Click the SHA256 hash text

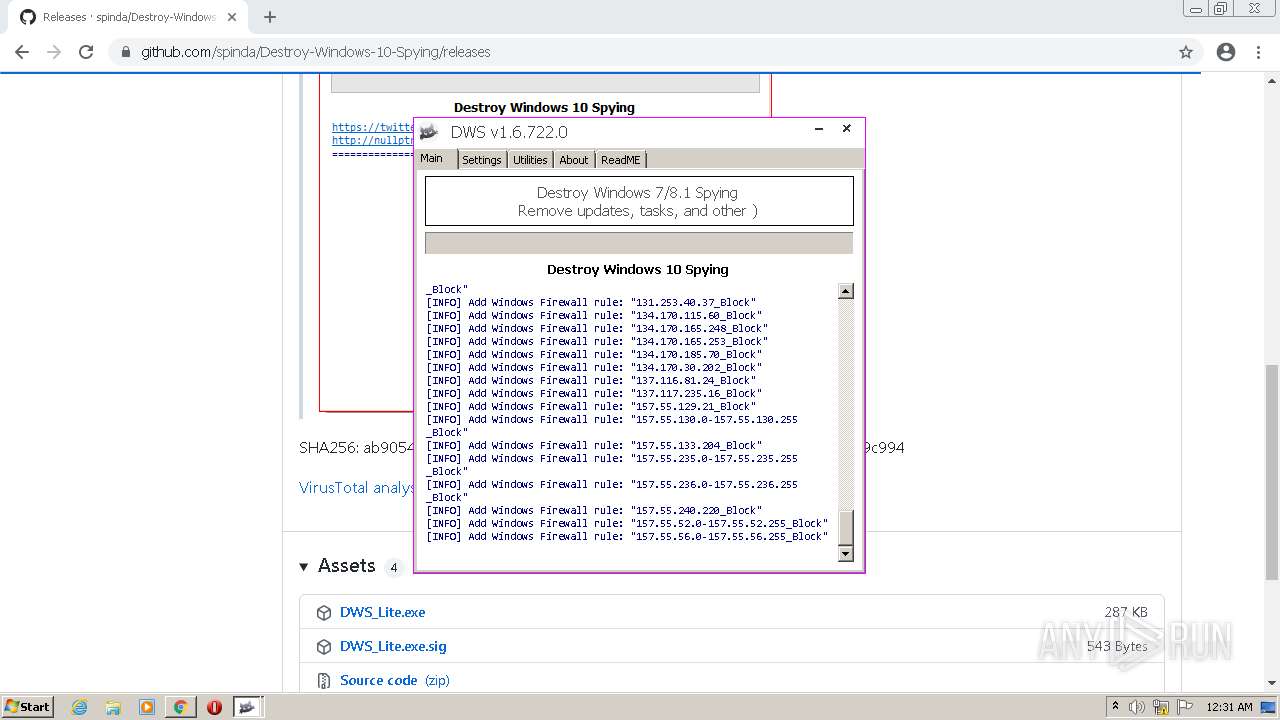point(356,447)
